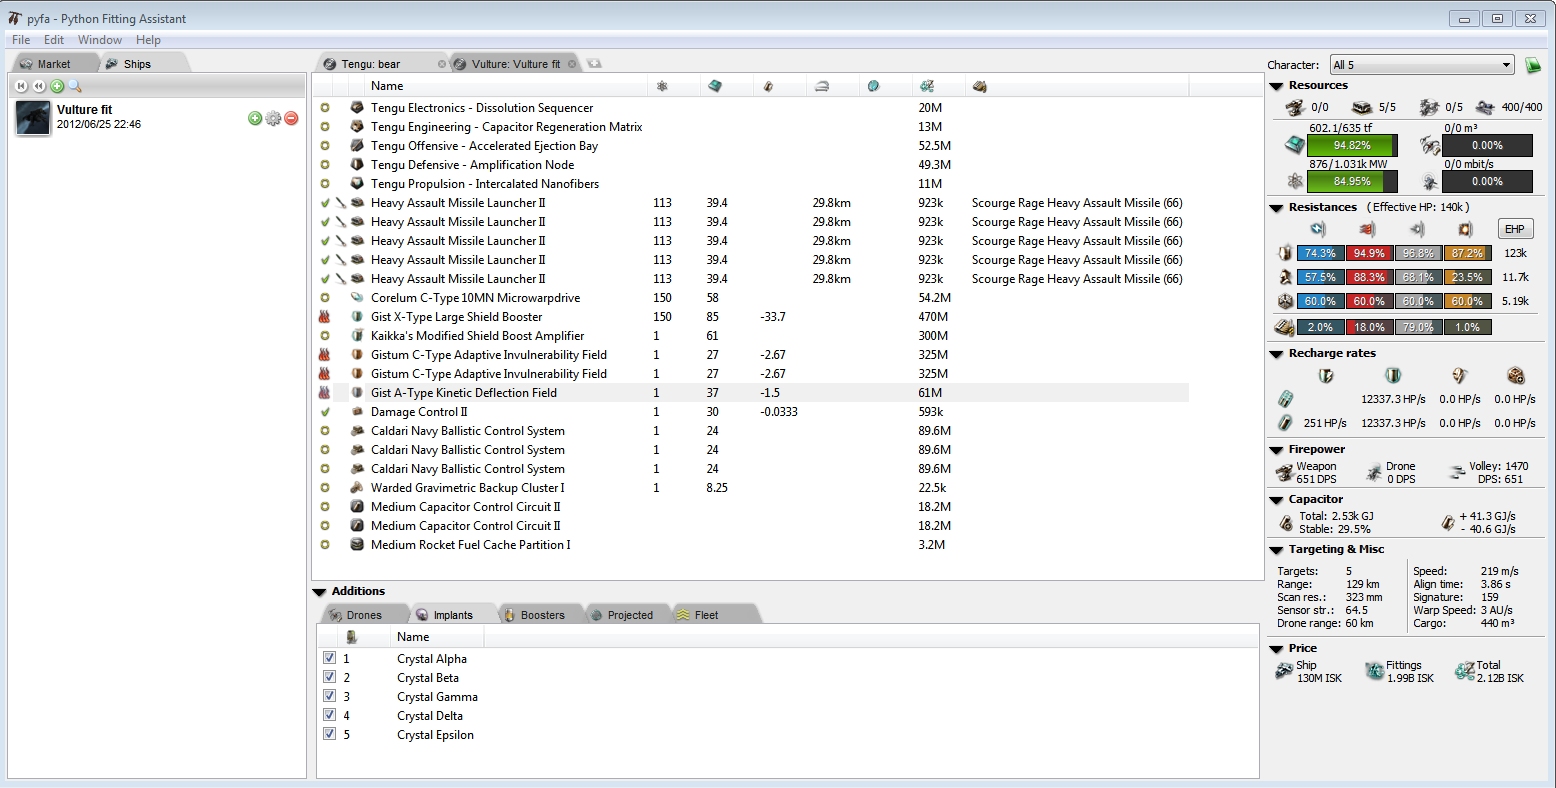Open the Window menu
Viewport: 1556px width, 788px height.
point(100,40)
